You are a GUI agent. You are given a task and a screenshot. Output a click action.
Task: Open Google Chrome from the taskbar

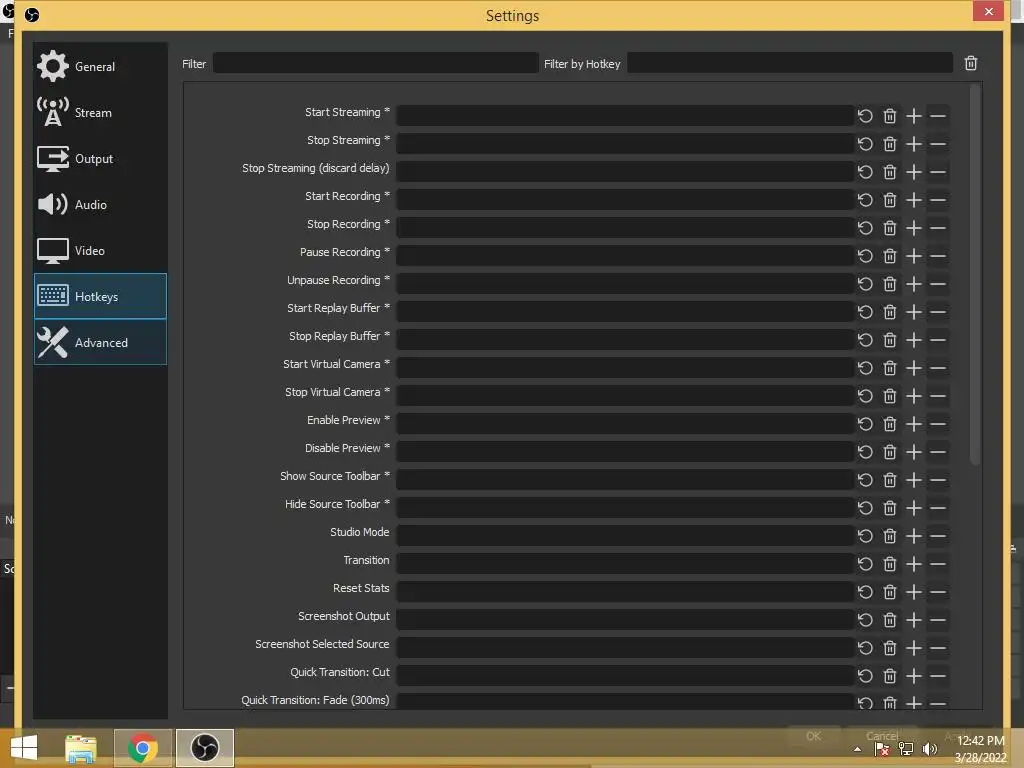click(x=142, y=748)
